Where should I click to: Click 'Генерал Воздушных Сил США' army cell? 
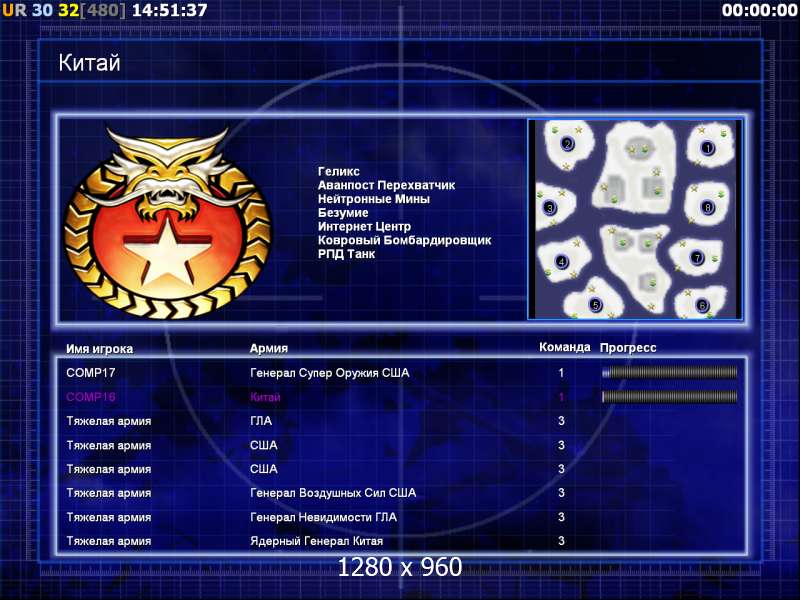coord(333,493)
